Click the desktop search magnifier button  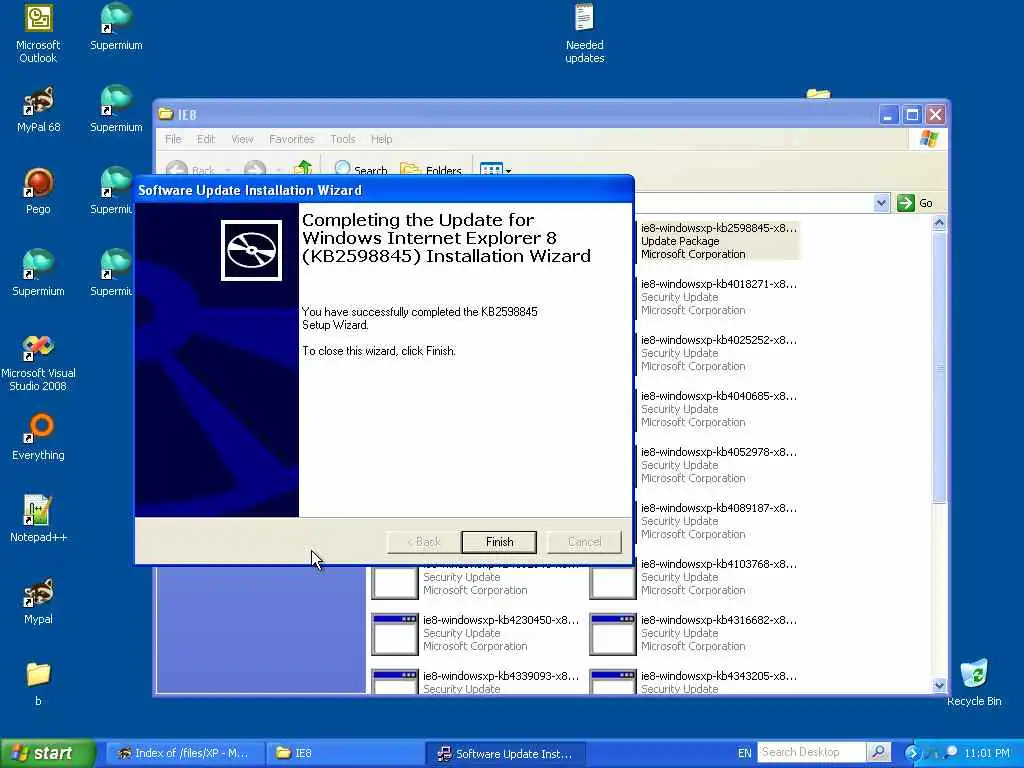click(878, 752)
